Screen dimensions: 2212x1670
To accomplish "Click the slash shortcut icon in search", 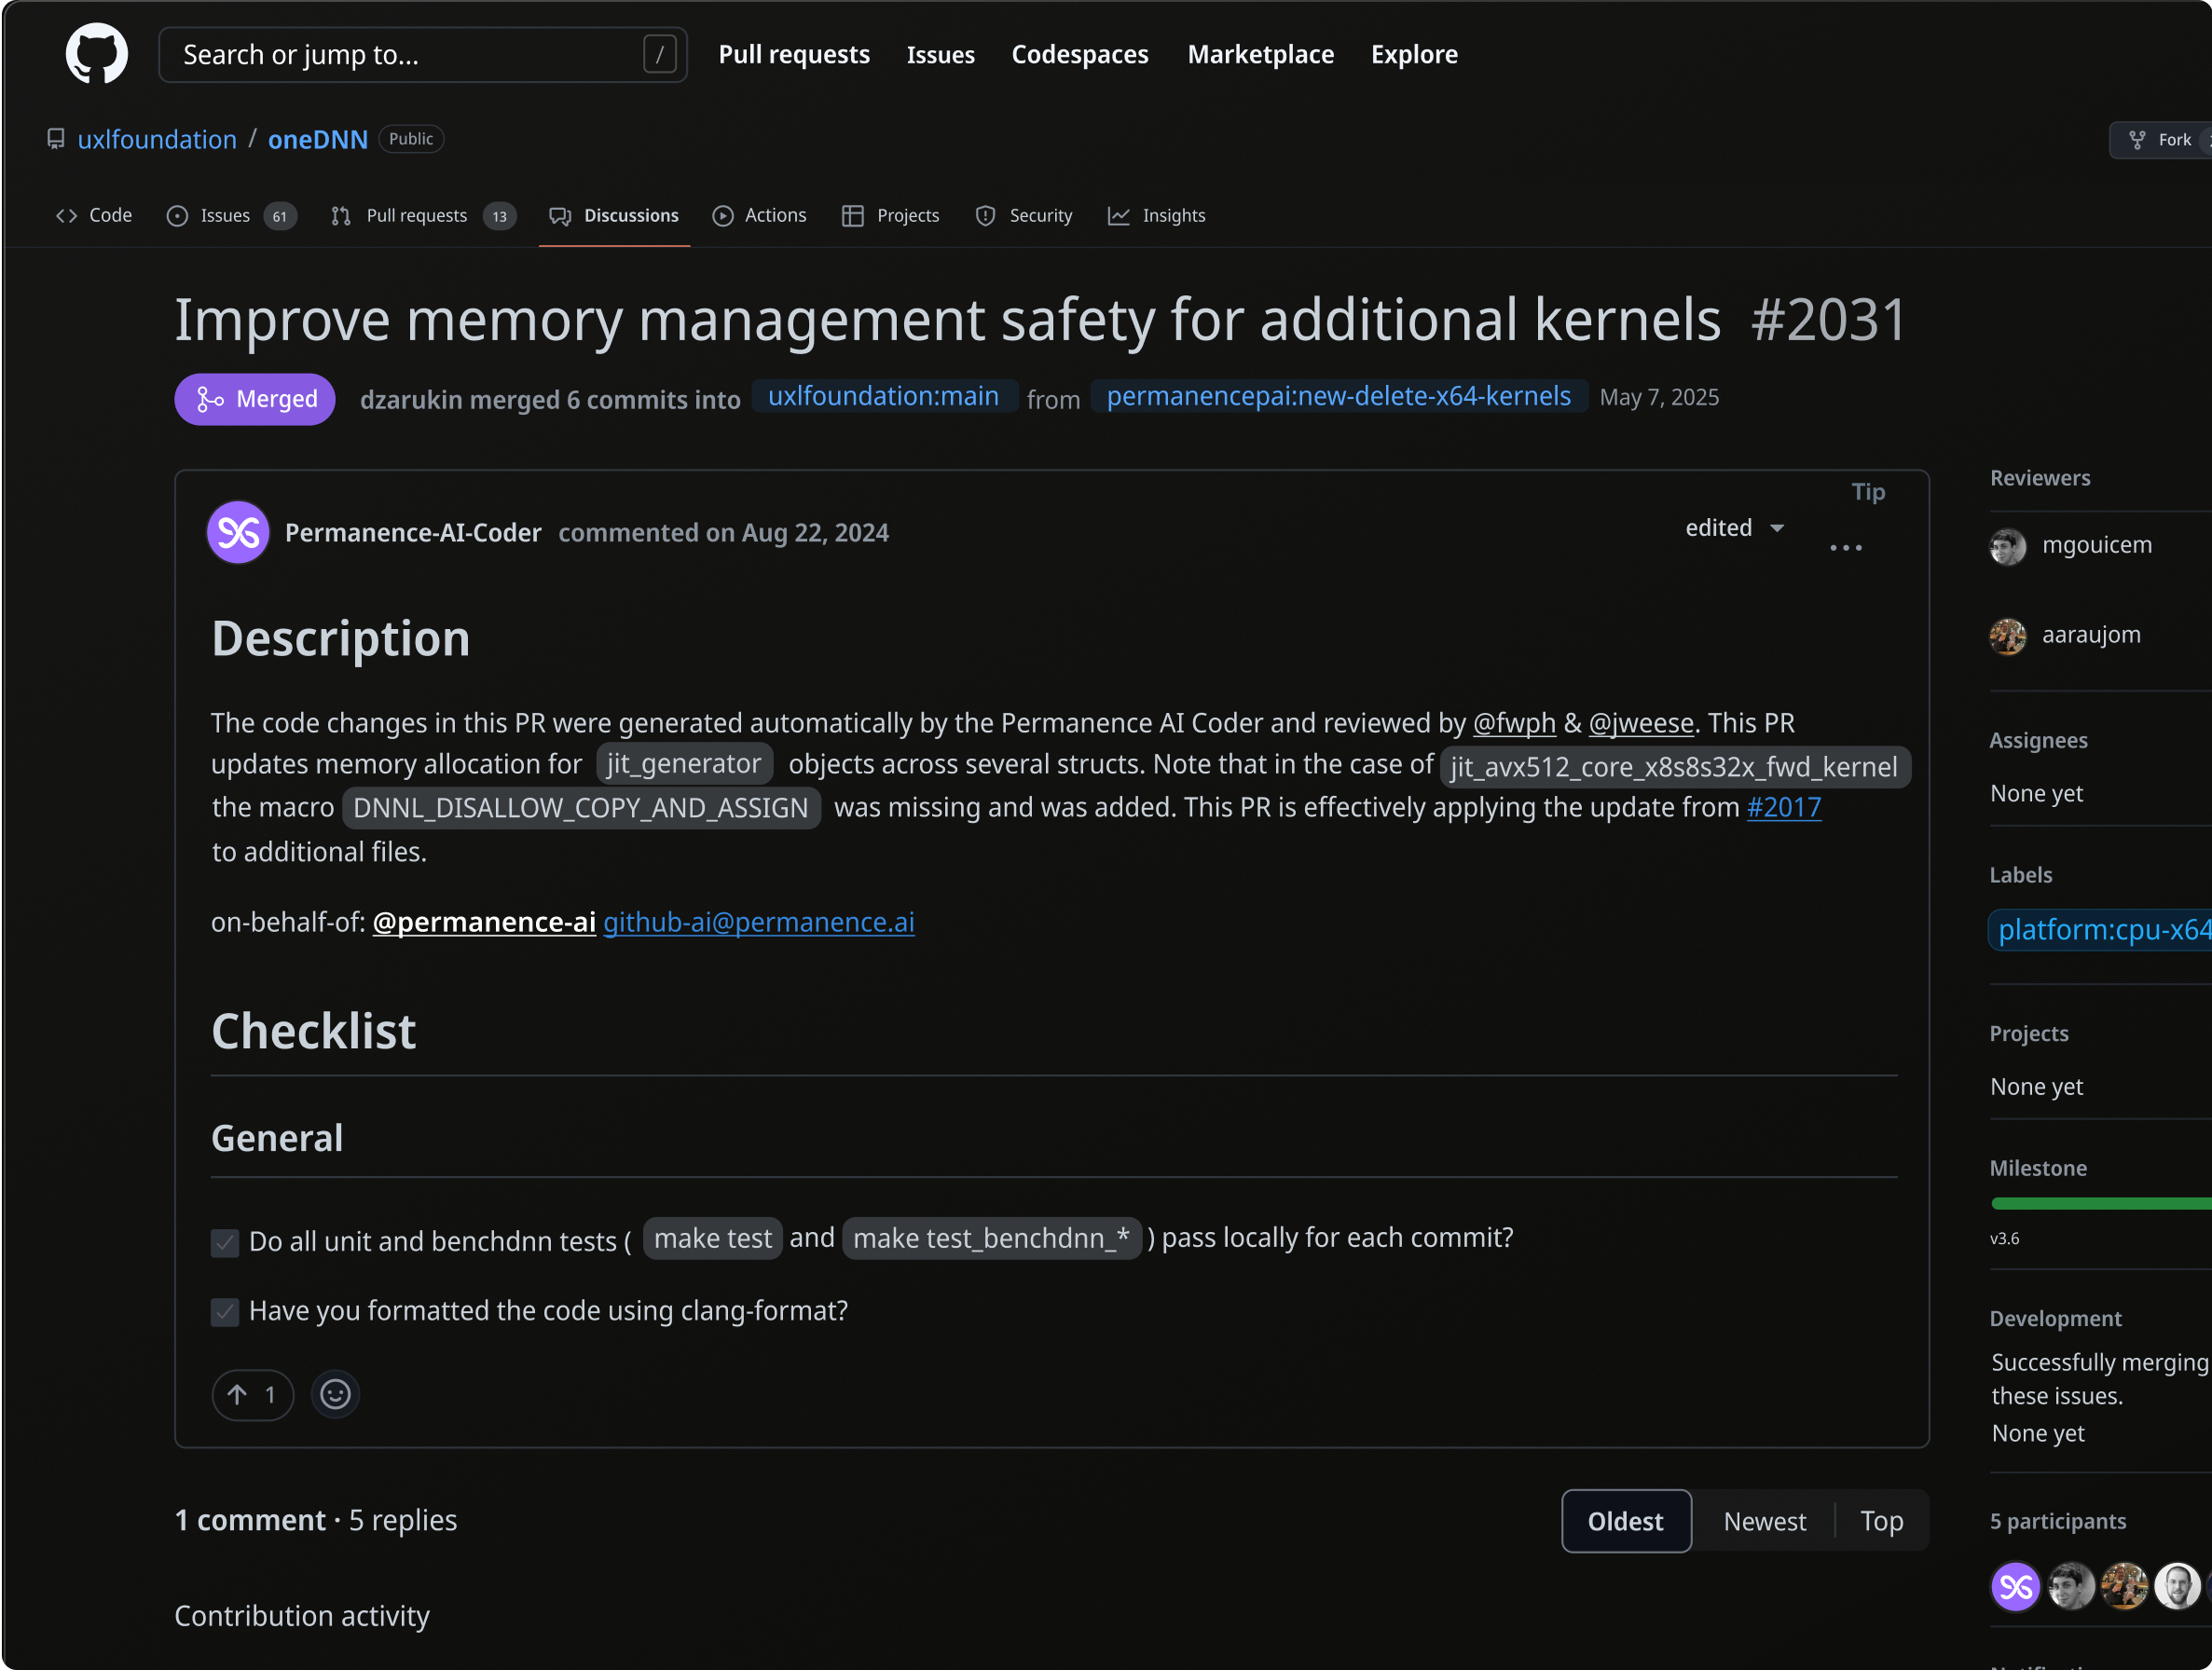I will coord(659,54).
